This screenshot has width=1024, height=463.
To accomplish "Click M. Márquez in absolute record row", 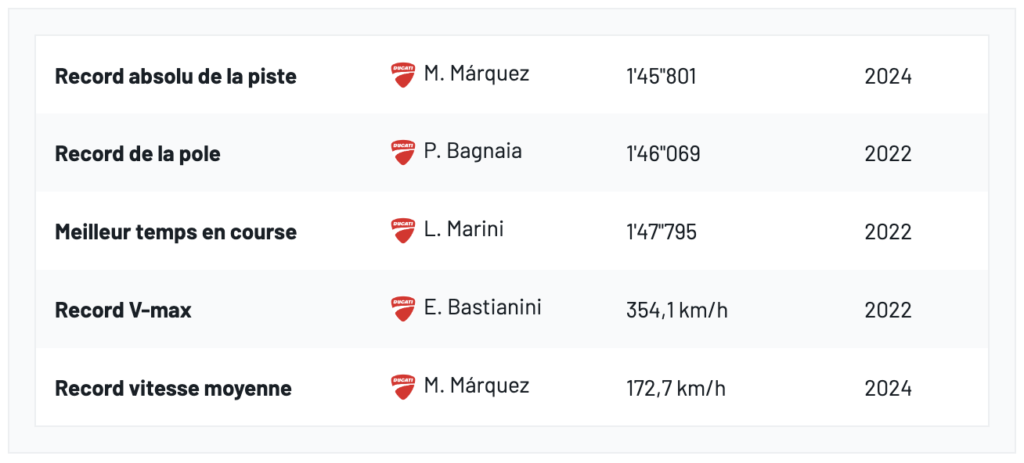I will (477, 74).
